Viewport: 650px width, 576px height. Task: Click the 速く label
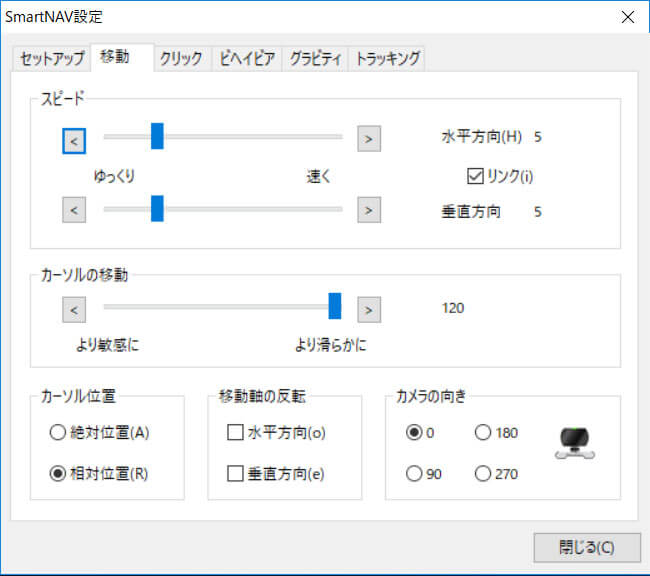tap(318, 176)
